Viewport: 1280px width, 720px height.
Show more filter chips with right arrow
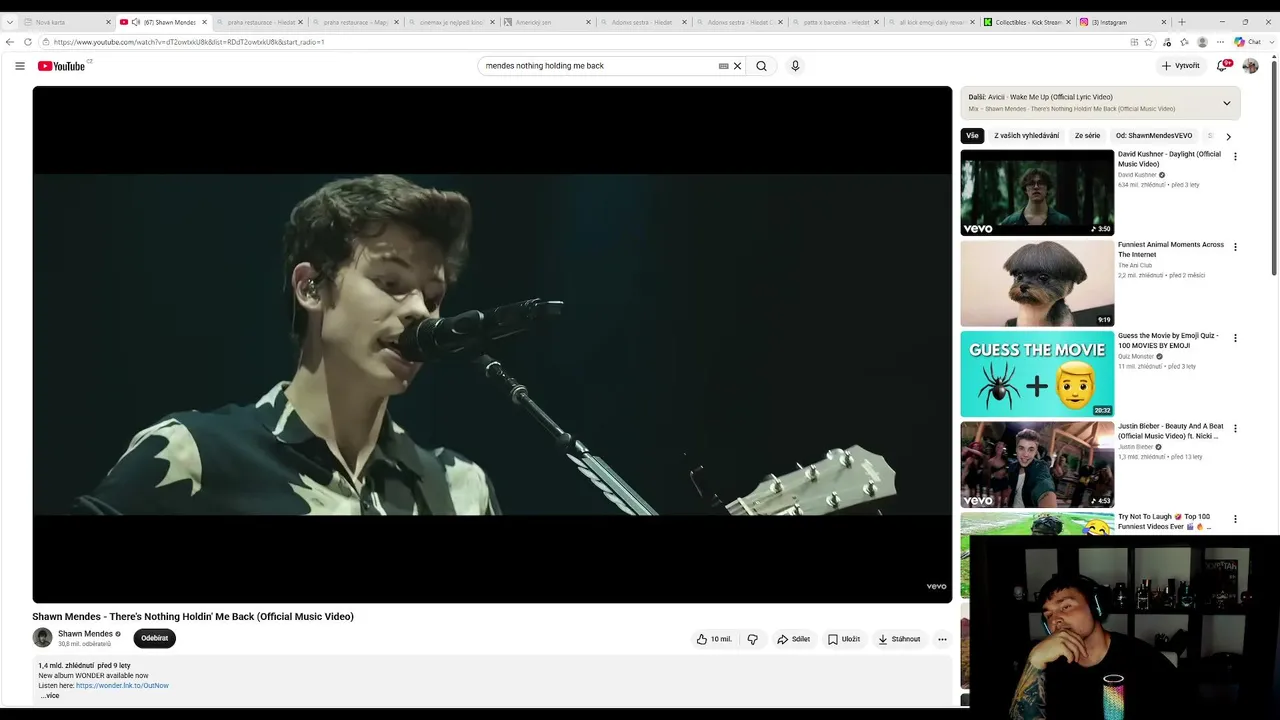[1228, 136]
